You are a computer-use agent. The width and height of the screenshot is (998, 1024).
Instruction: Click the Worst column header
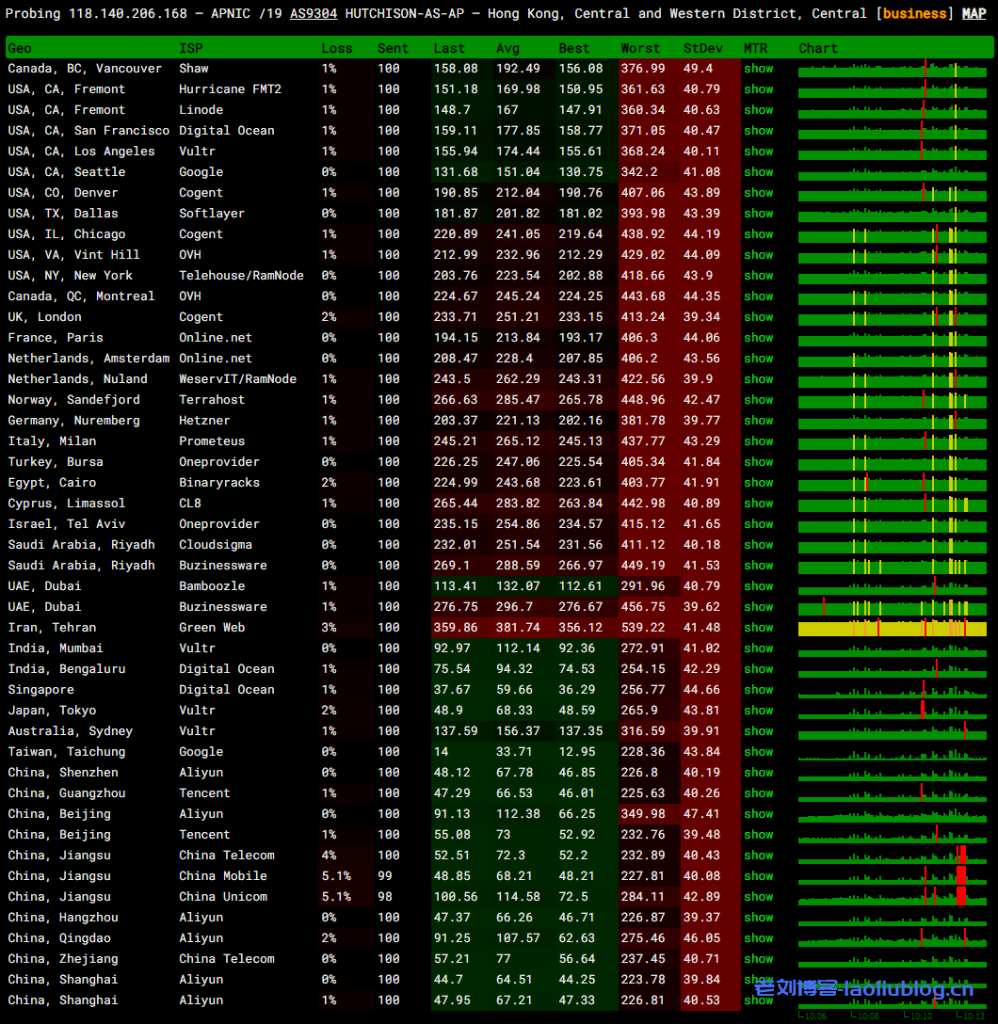click(640, 48)
